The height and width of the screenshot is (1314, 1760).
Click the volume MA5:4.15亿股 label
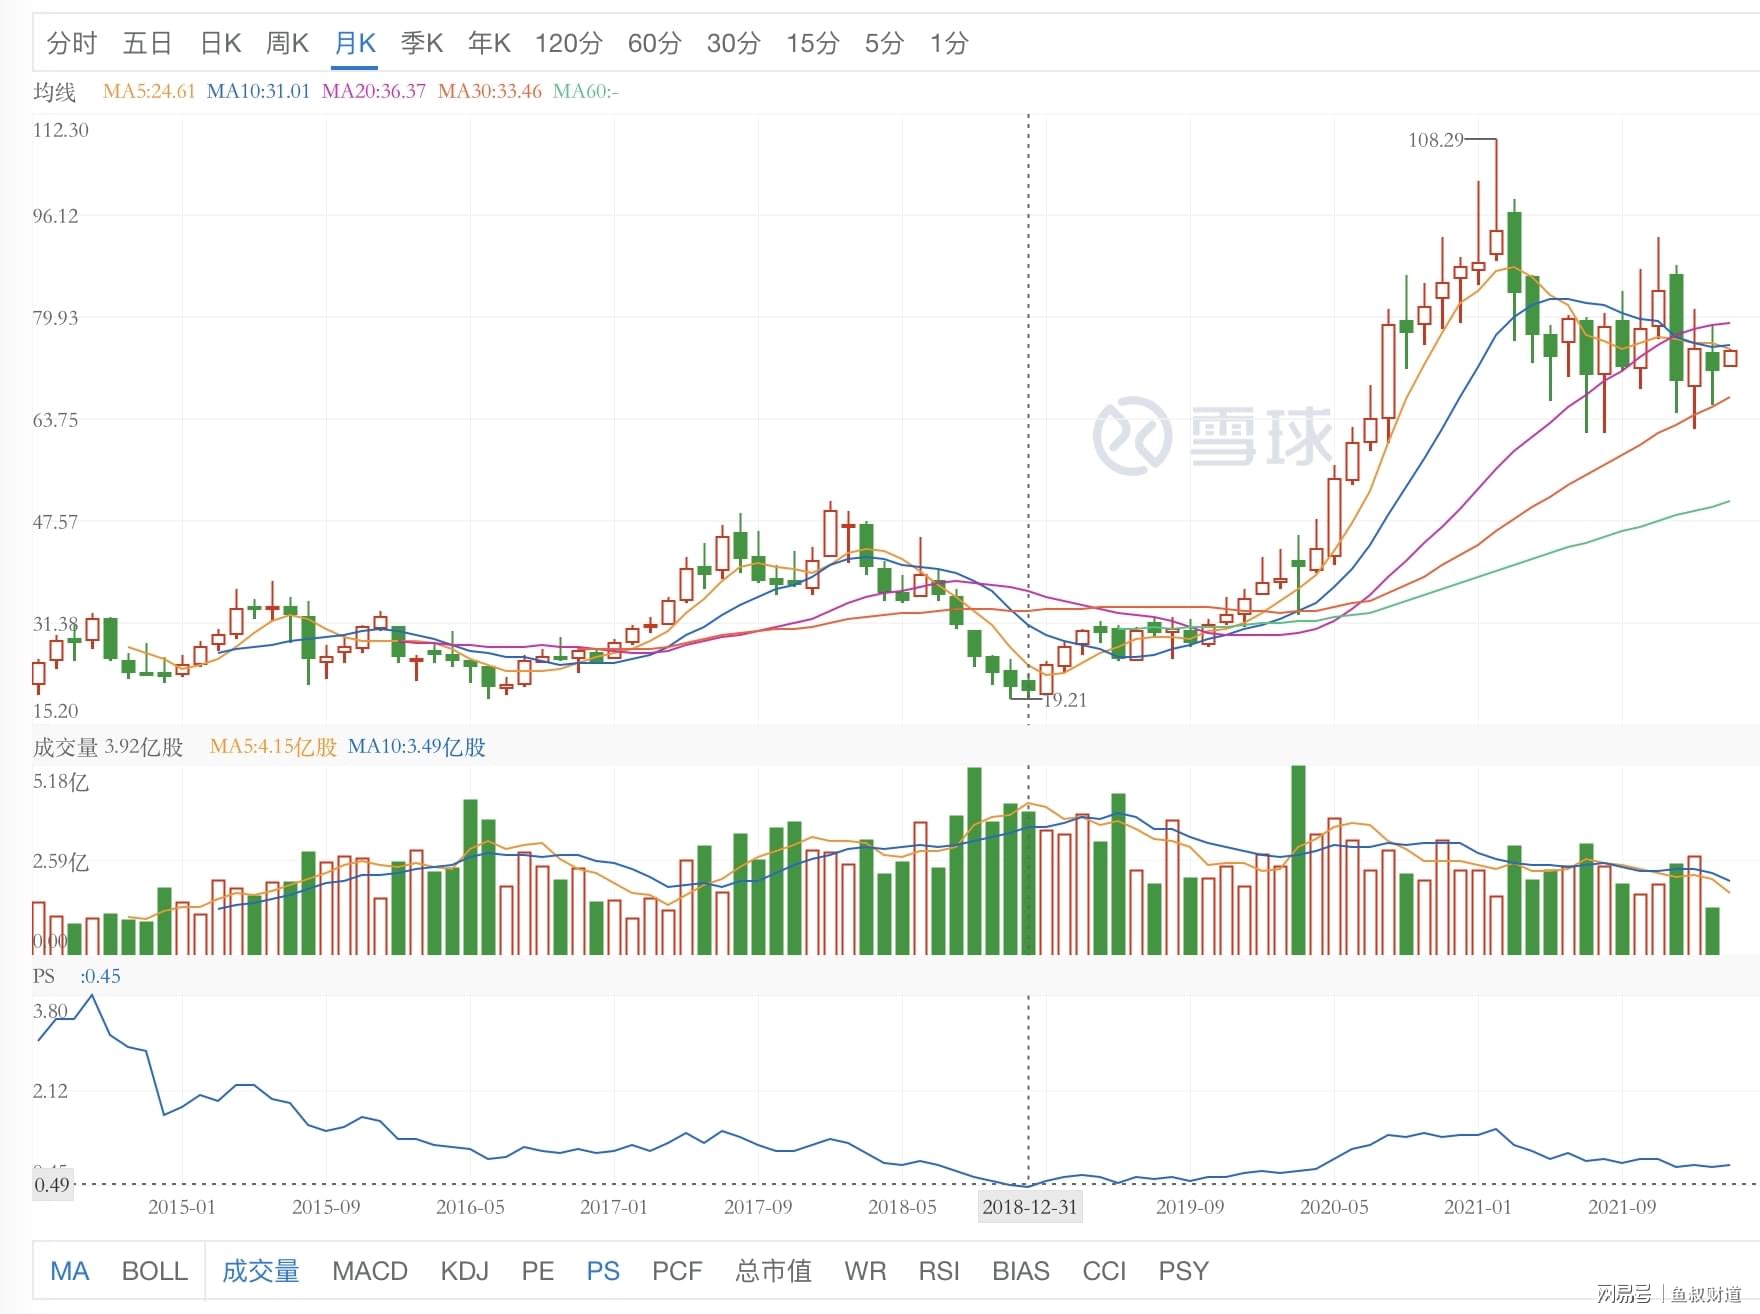click(273, 747)
